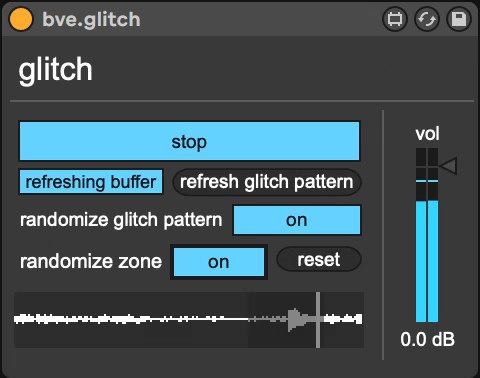Click the reset button
The width and height of the screenshot is (480, 378).
[x=319, y=259]
